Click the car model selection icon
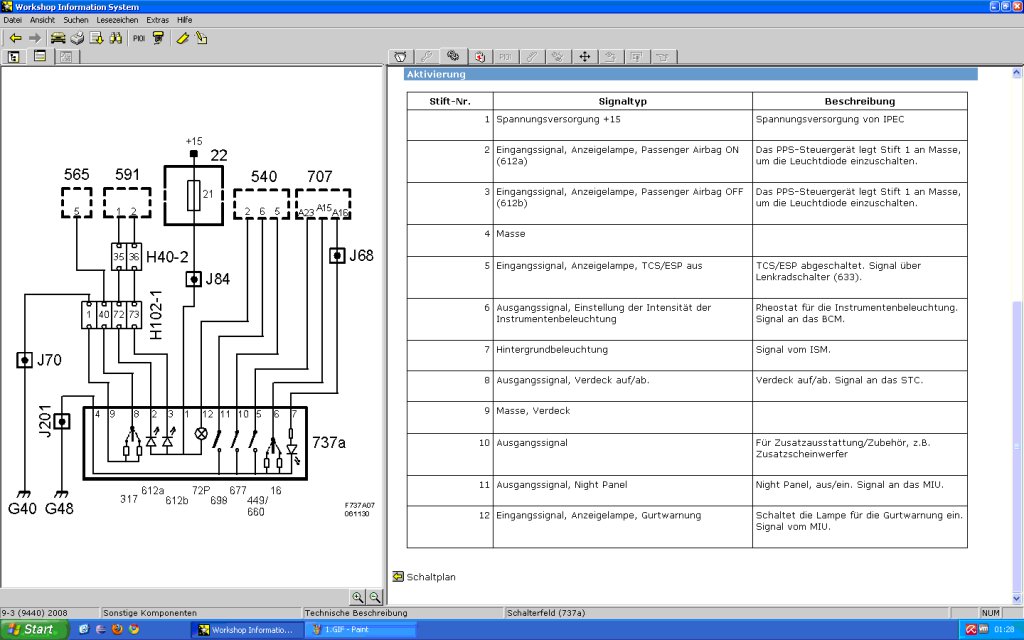The width and height of the screenshot is (1024, 640). (58, 39)
